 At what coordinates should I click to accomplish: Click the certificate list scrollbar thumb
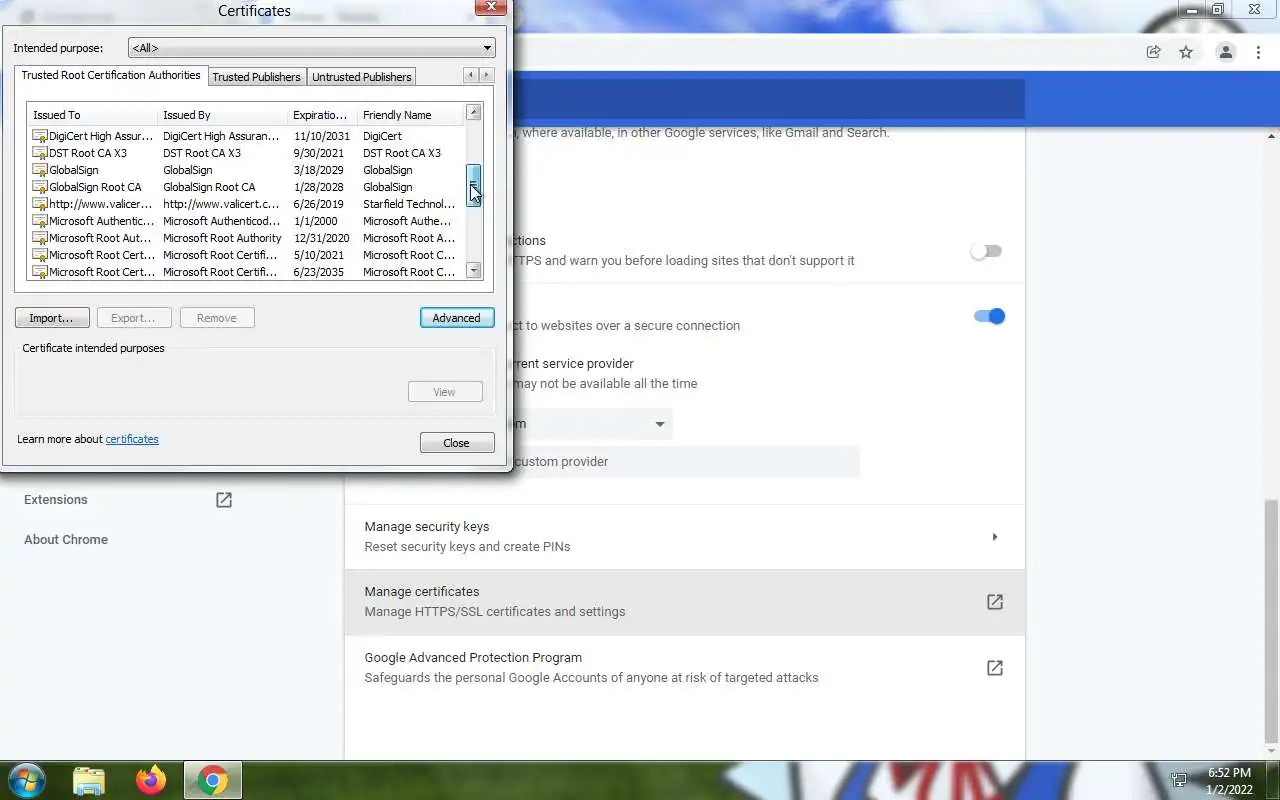474,184
